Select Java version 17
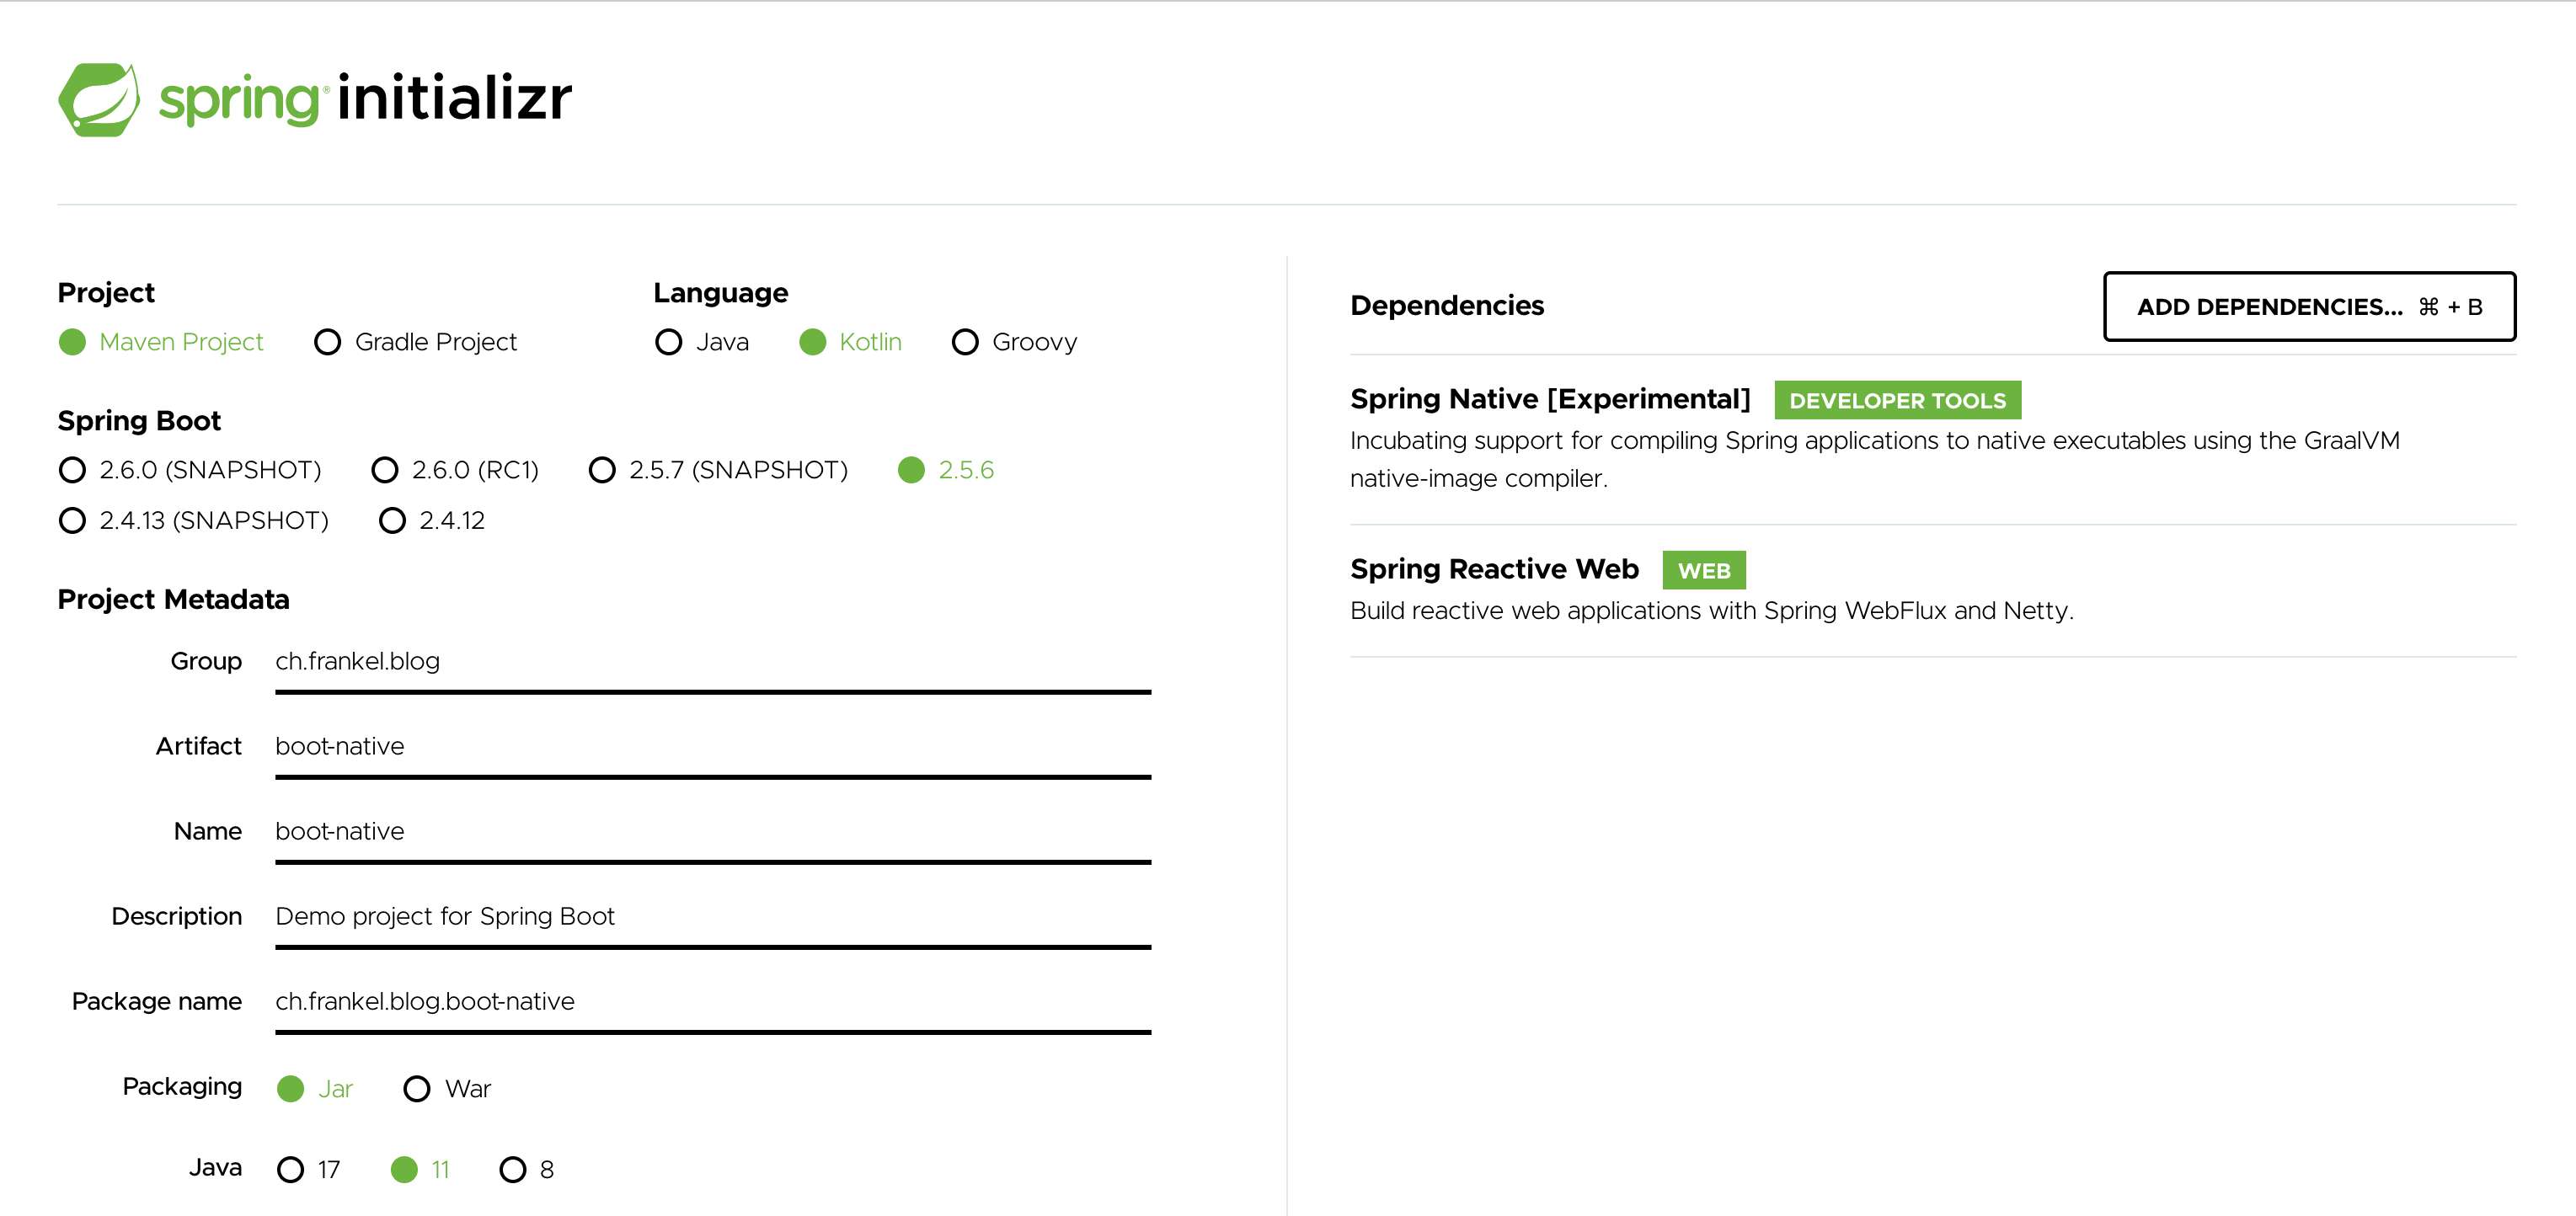Image resolution: width=2576 pixels, height=1216 pixels. (291, 1168)
